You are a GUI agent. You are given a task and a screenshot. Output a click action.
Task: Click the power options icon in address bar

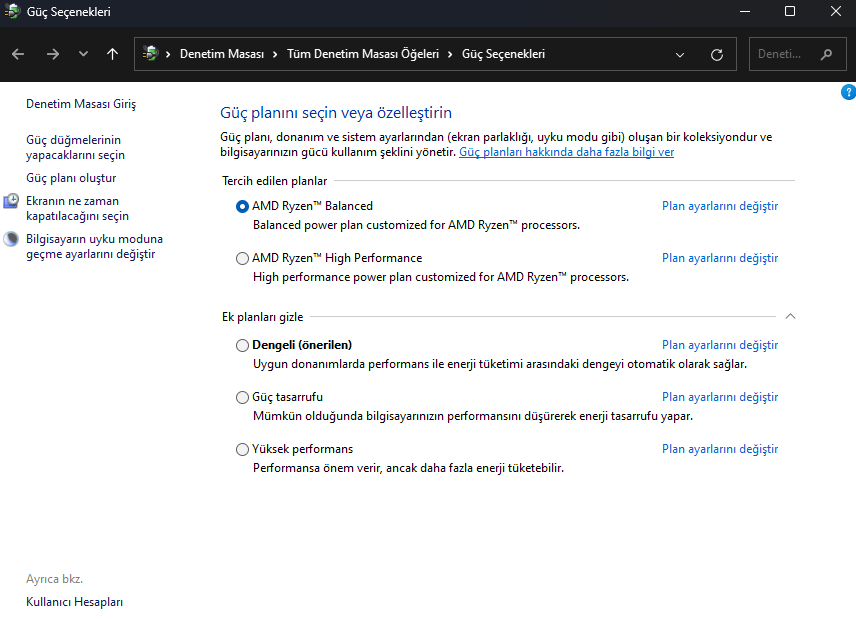pos(150,53)
